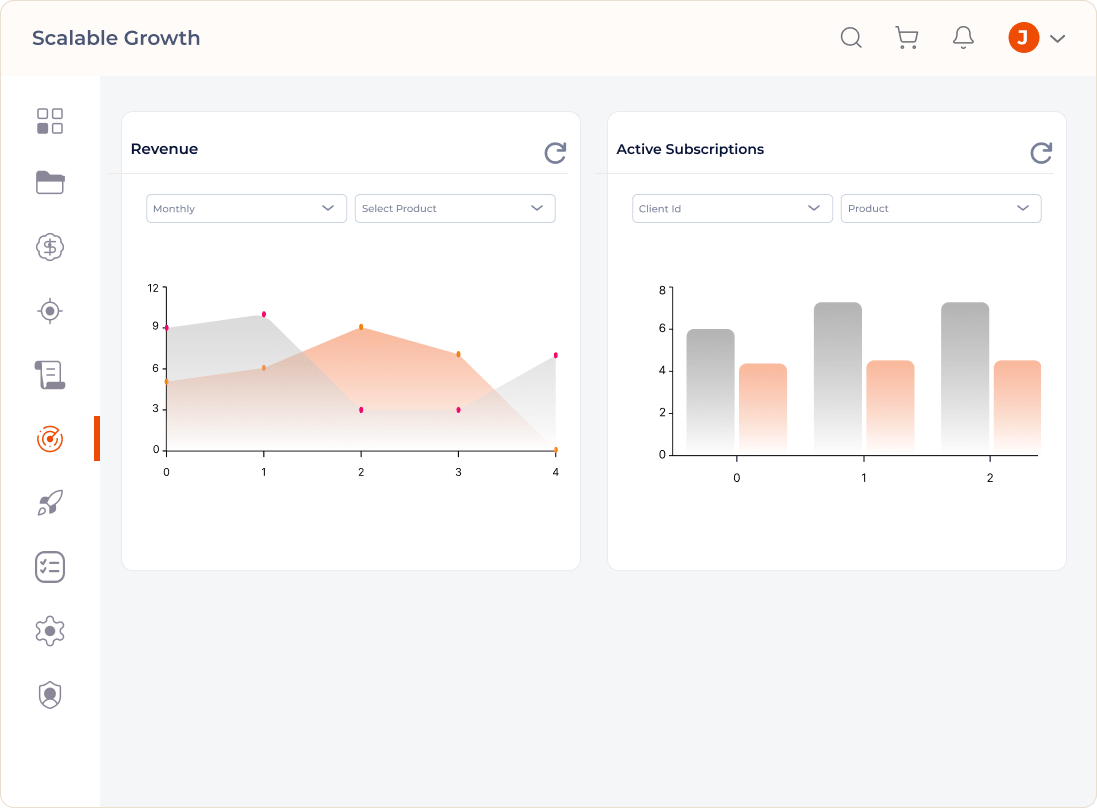Open the scroll document icon in sidebar
1097x808 pixels.
pos(50,375)
